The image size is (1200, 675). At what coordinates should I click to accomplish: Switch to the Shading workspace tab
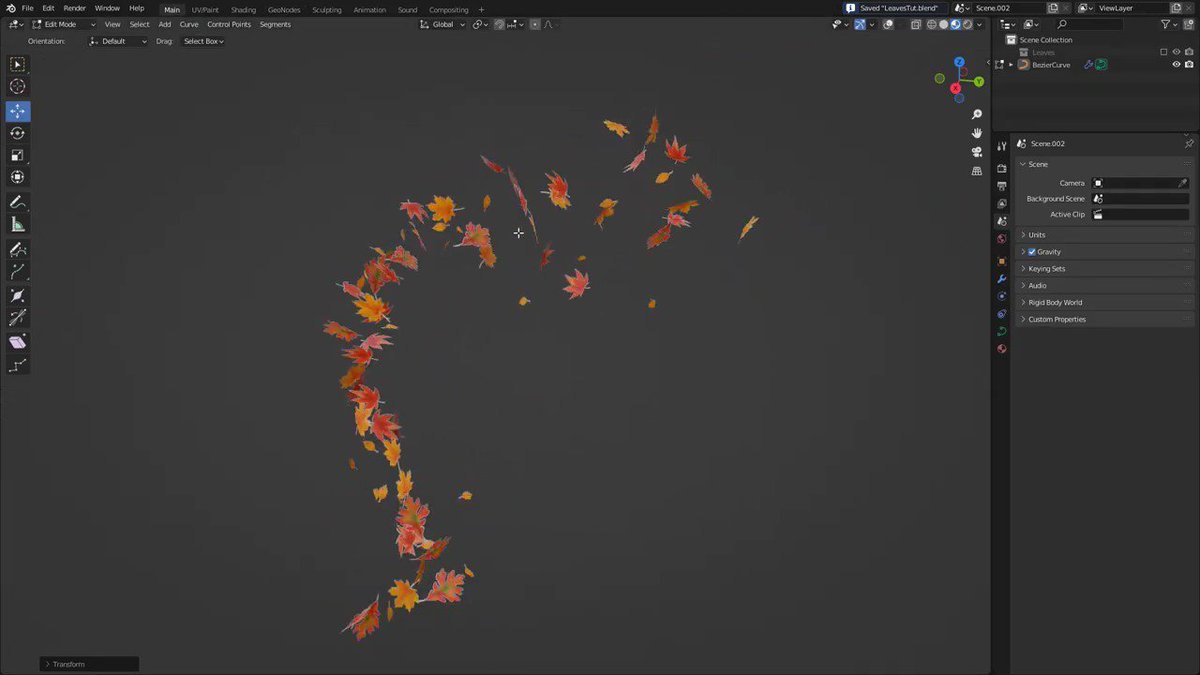[243, 9]
